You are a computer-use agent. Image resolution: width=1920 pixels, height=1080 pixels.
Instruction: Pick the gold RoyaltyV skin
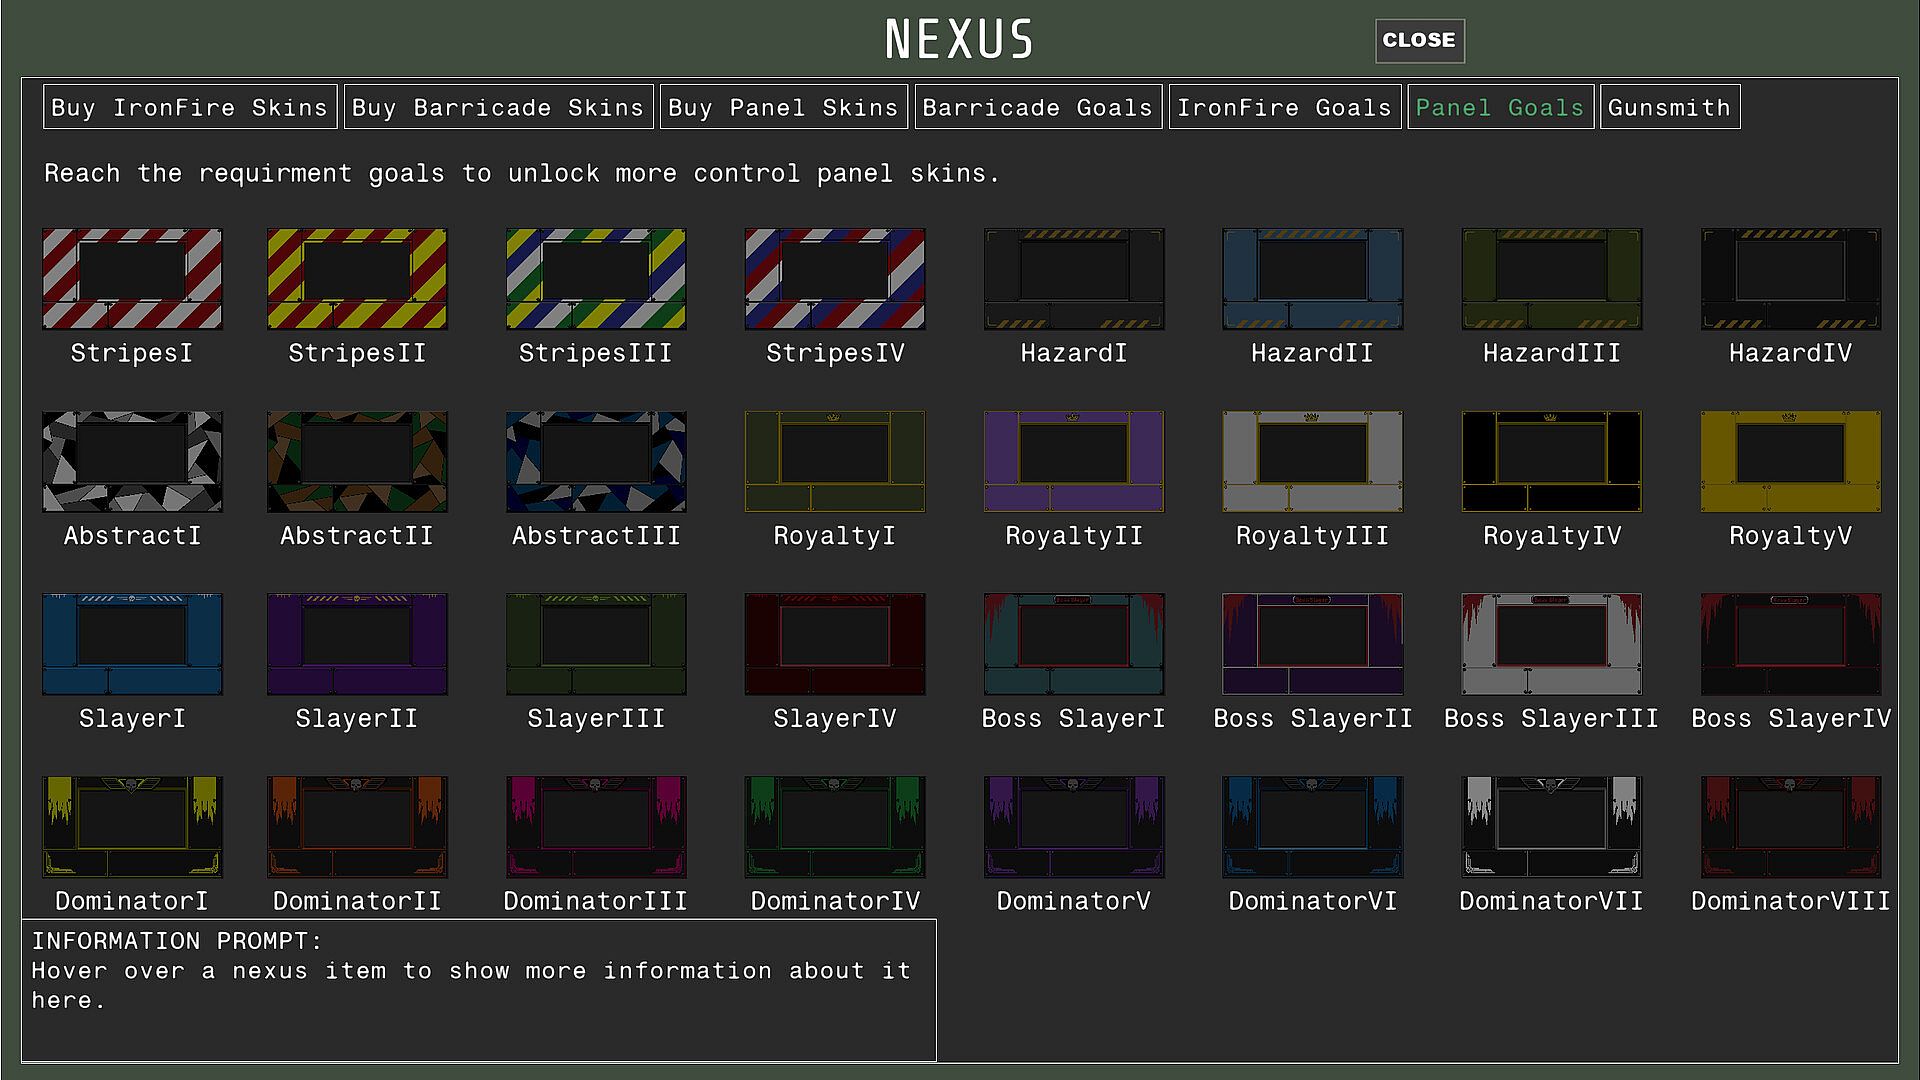tap(1791, 462)
